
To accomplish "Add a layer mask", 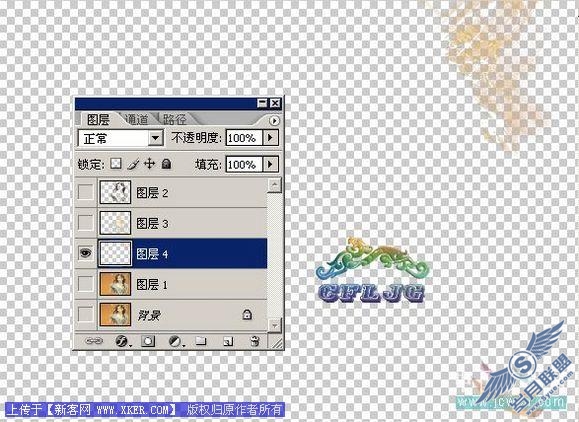I will click(148, 341).
